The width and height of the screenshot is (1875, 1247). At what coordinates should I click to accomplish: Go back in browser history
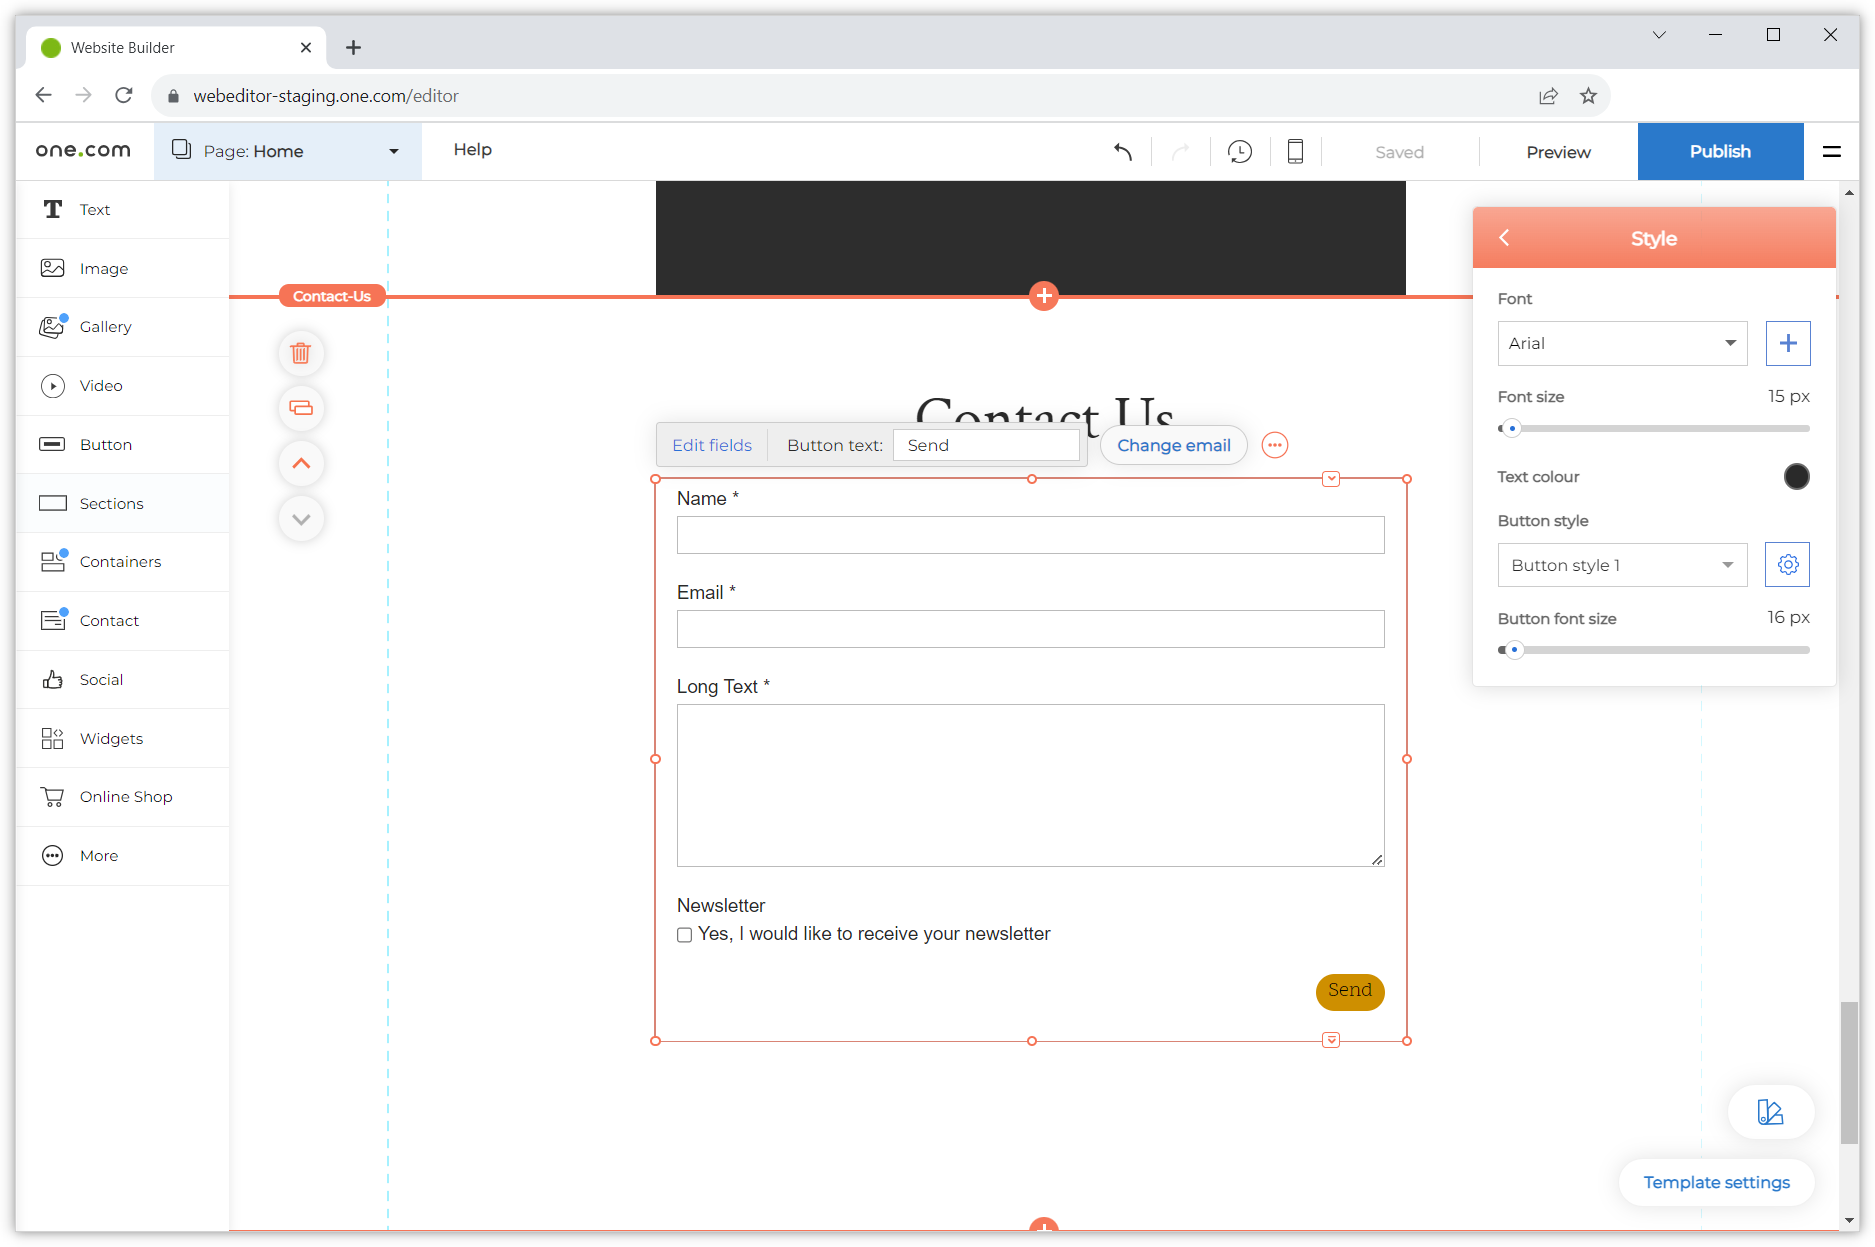tap(43, 96)
